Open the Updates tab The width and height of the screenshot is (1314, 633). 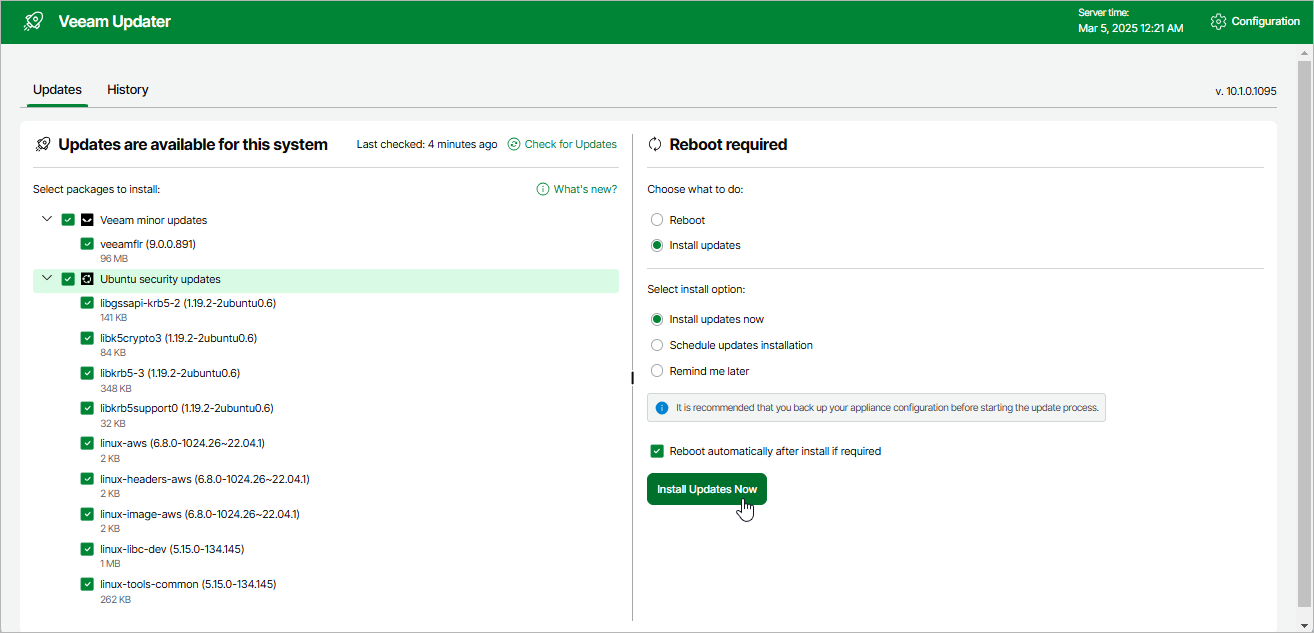coord(57,90)
